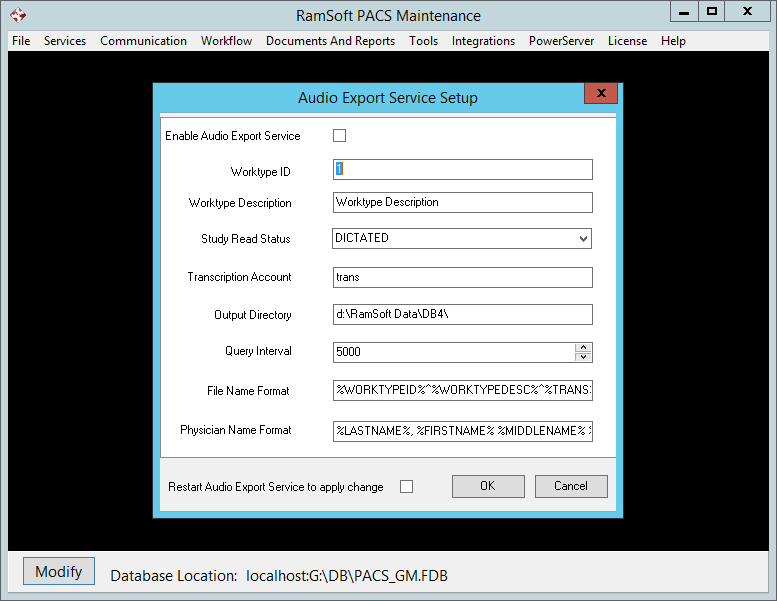The height and width of the screenshot is (601, 777).
Task: Click the Worktype Description text field
Action: click(462, 203)
